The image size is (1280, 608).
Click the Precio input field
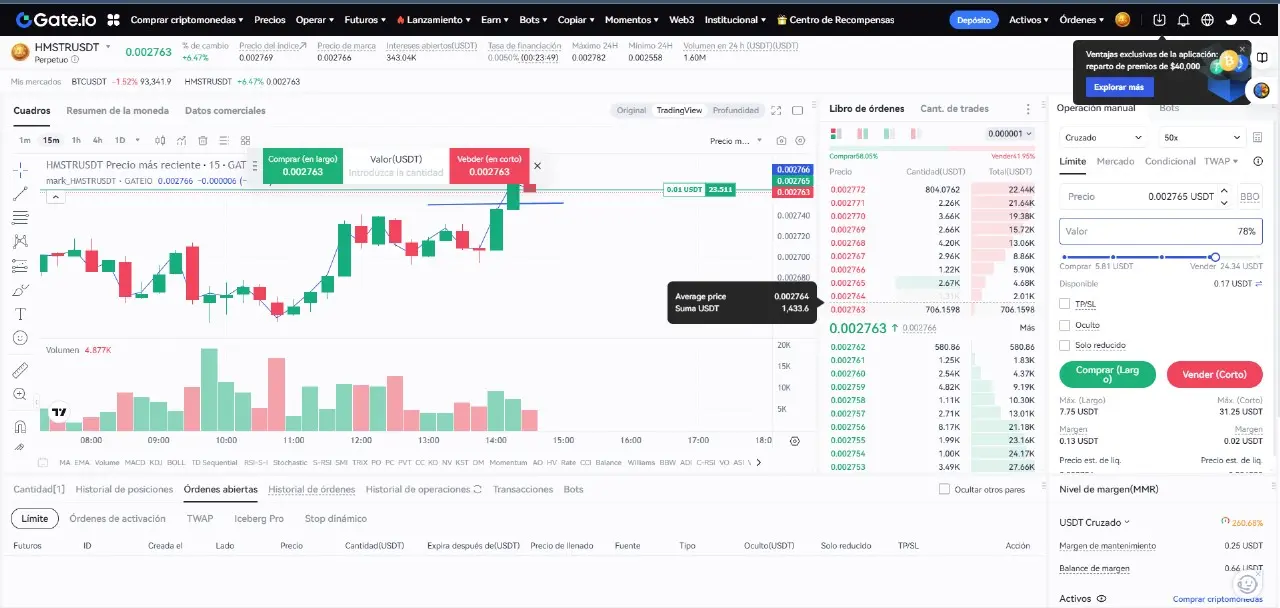[x=1146, y=197]
